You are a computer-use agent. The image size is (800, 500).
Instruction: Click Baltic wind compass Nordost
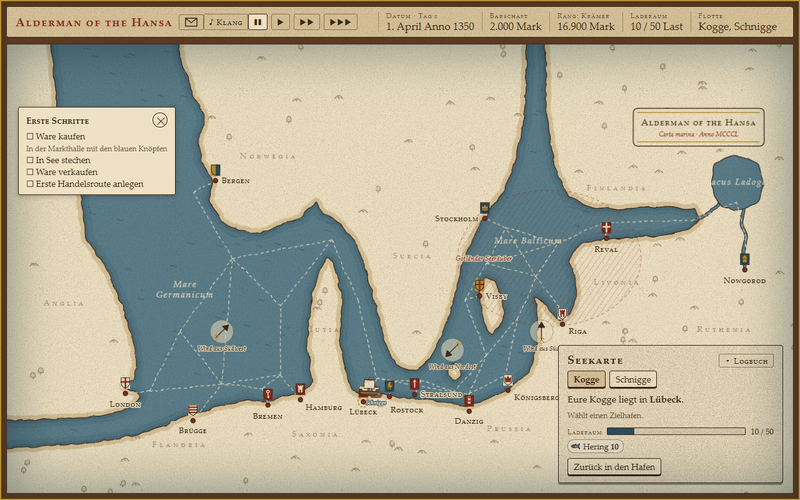click(x=452, y=350)
